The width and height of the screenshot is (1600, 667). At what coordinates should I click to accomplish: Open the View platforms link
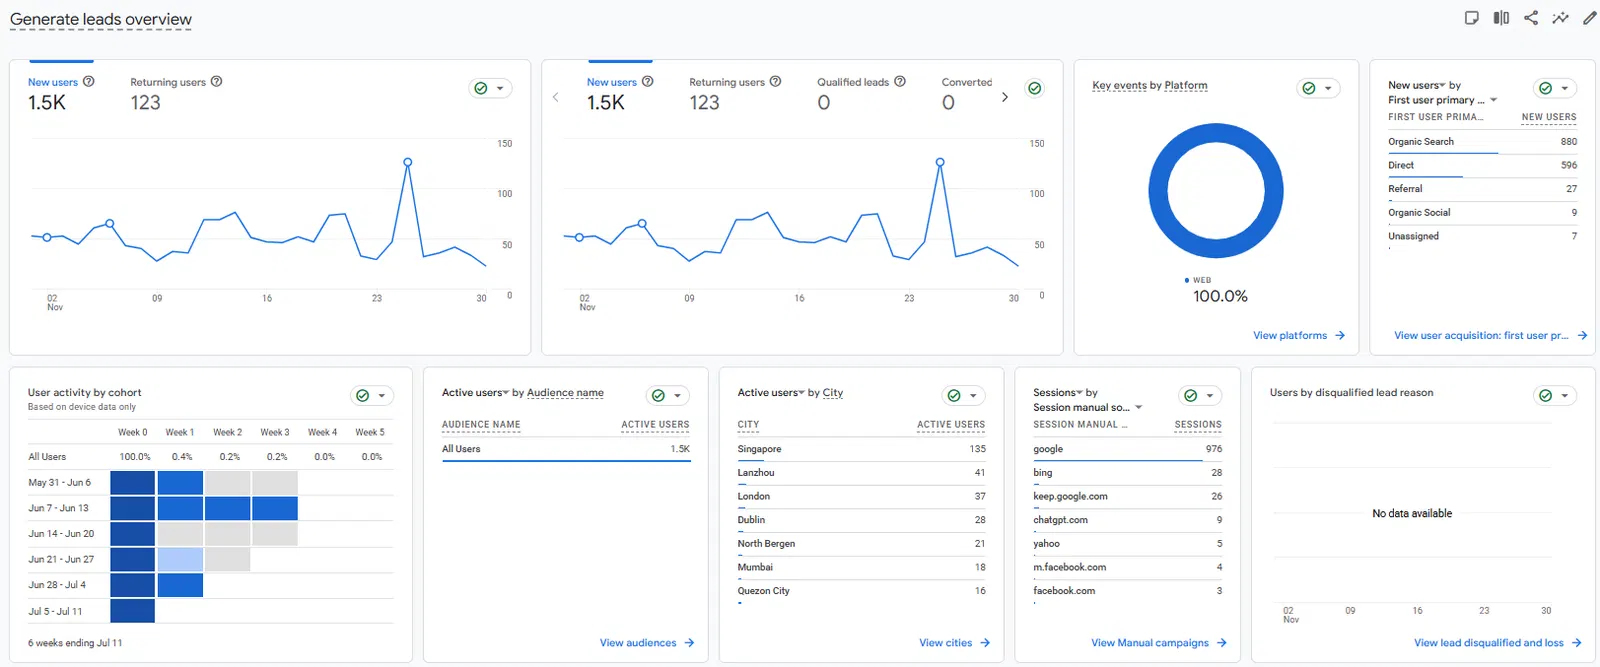tap(1298, 335)
